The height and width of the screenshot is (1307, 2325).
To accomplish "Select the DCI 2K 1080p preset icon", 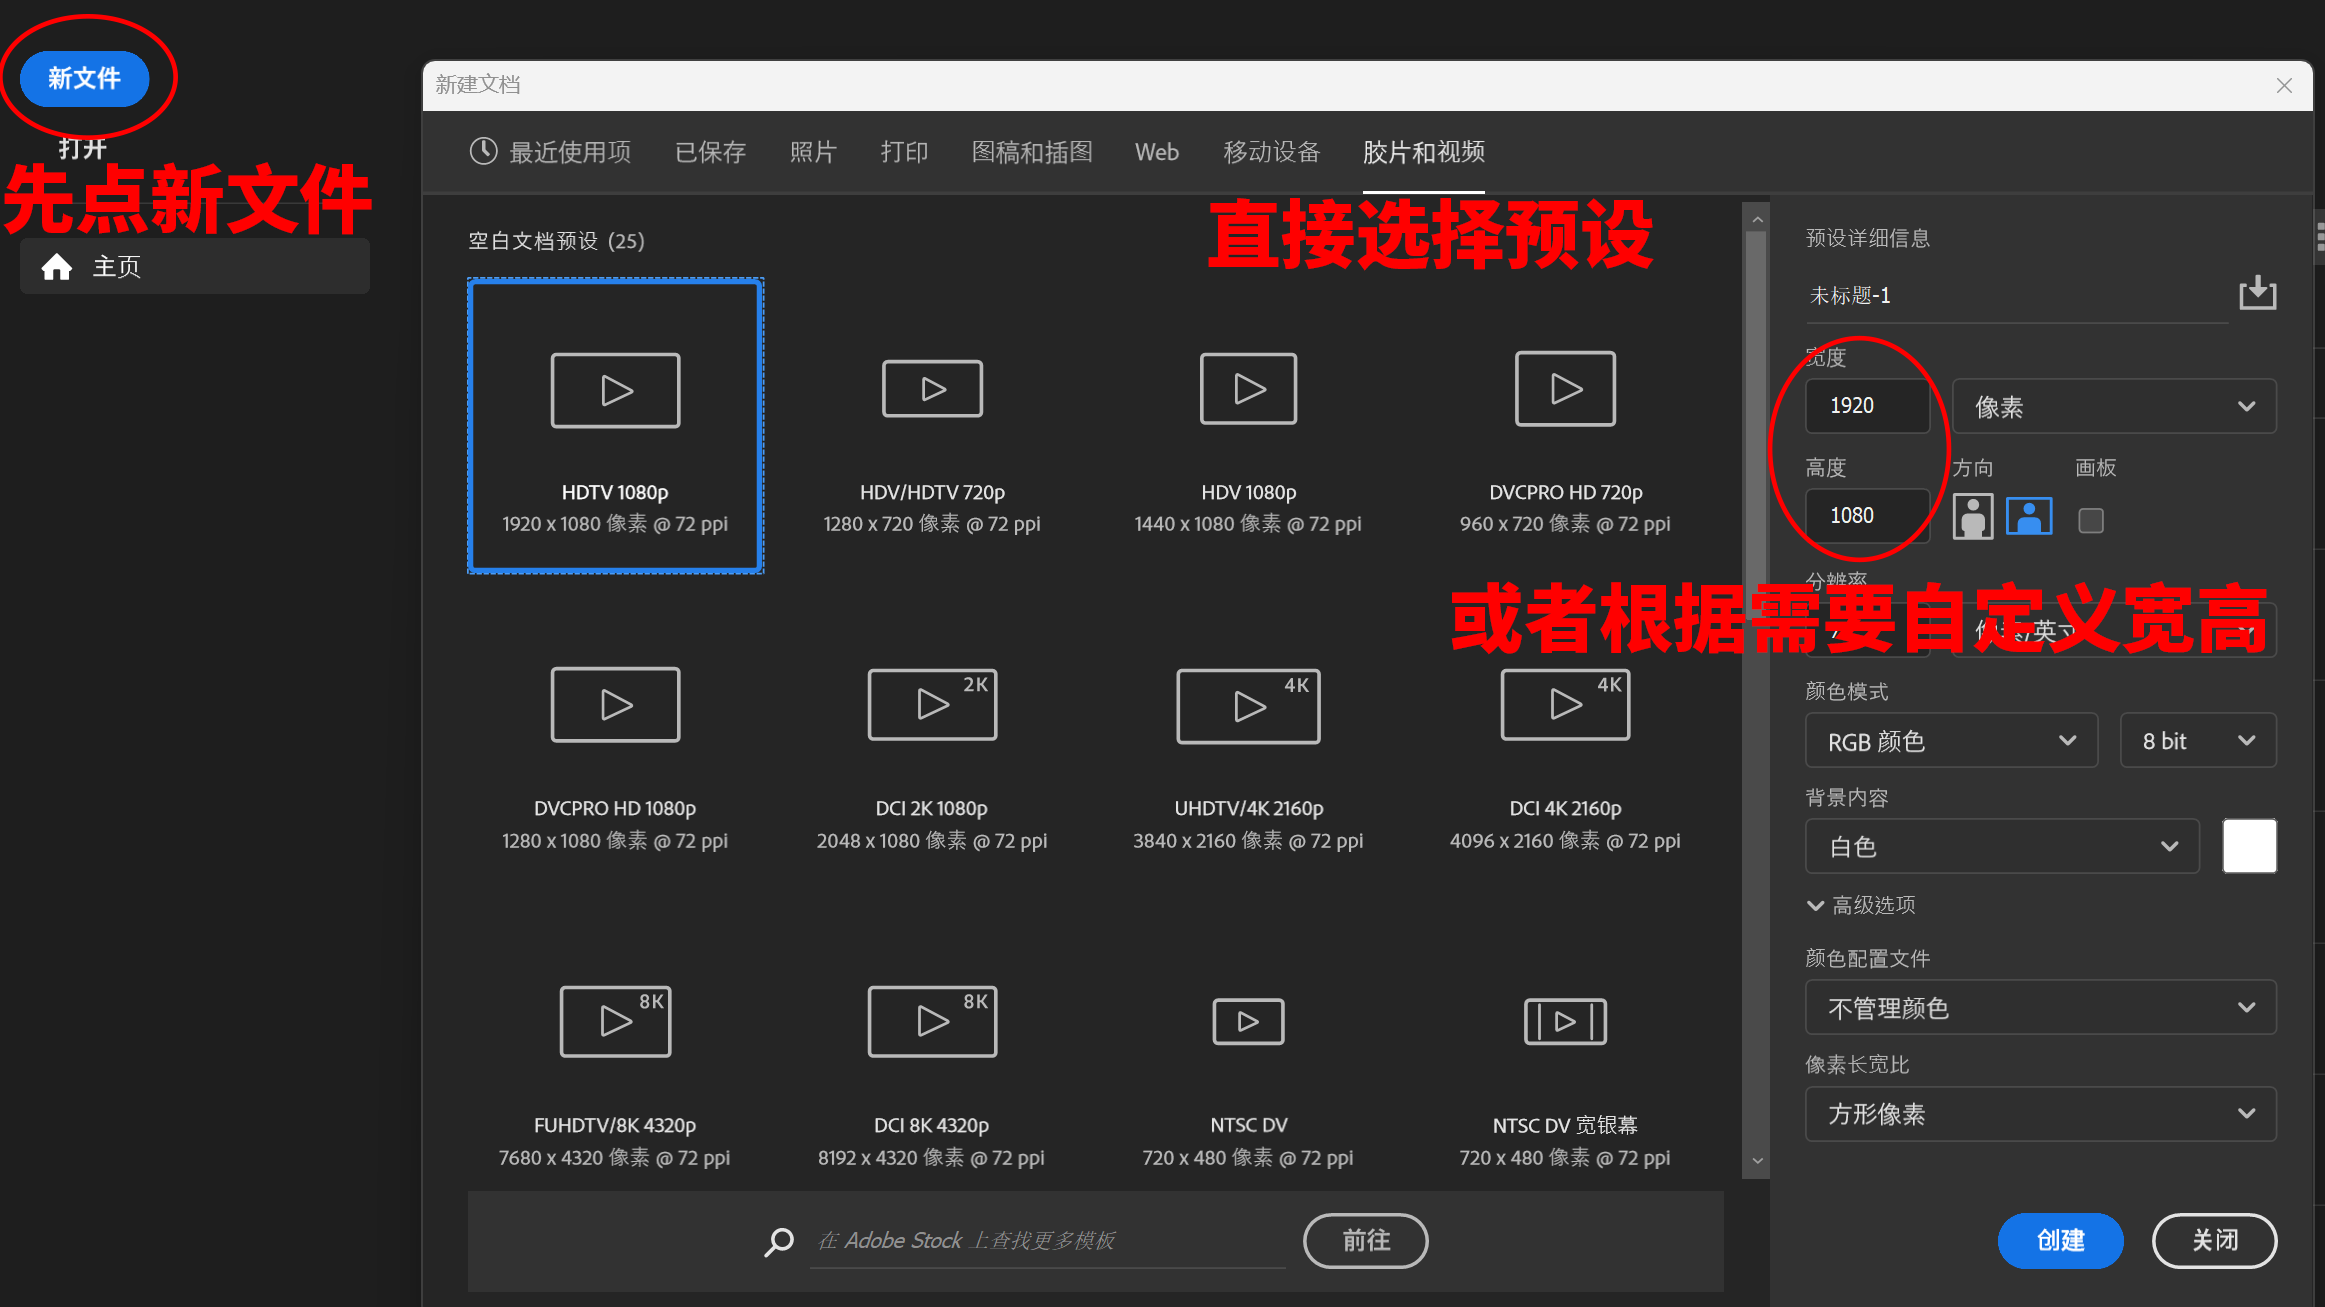I will click(932, 705).
